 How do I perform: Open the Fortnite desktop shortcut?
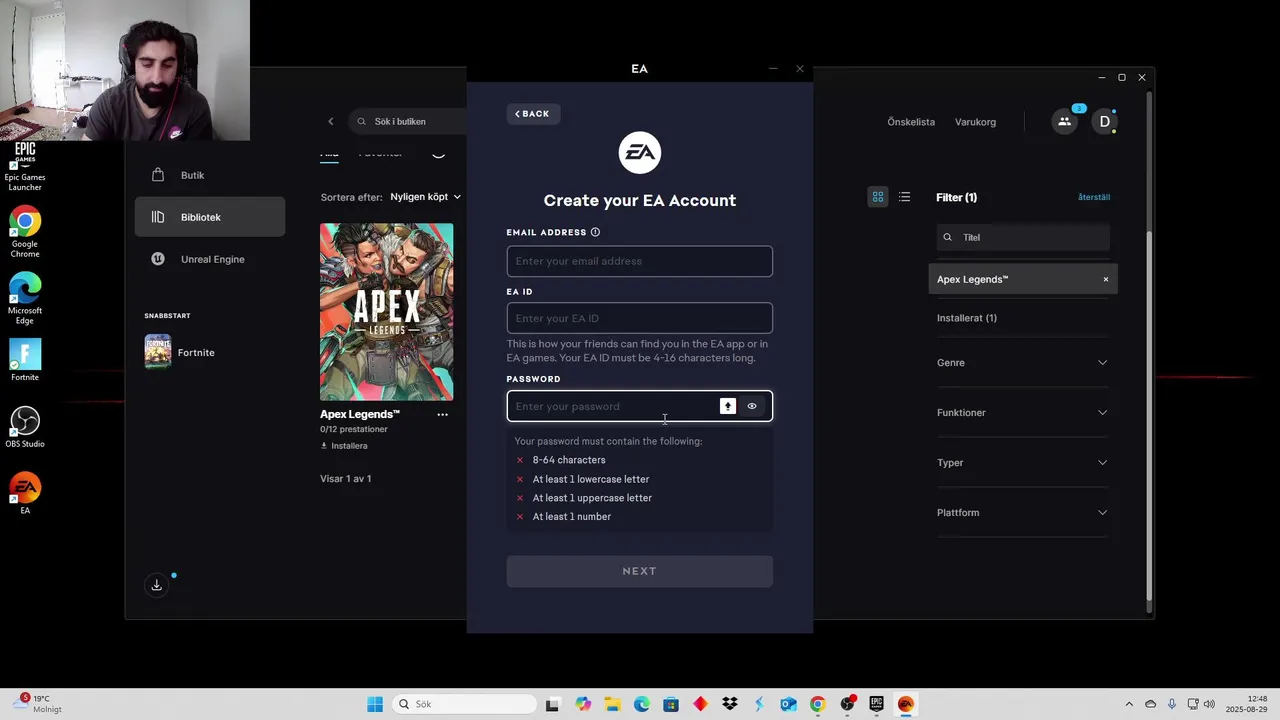[25, 360]
